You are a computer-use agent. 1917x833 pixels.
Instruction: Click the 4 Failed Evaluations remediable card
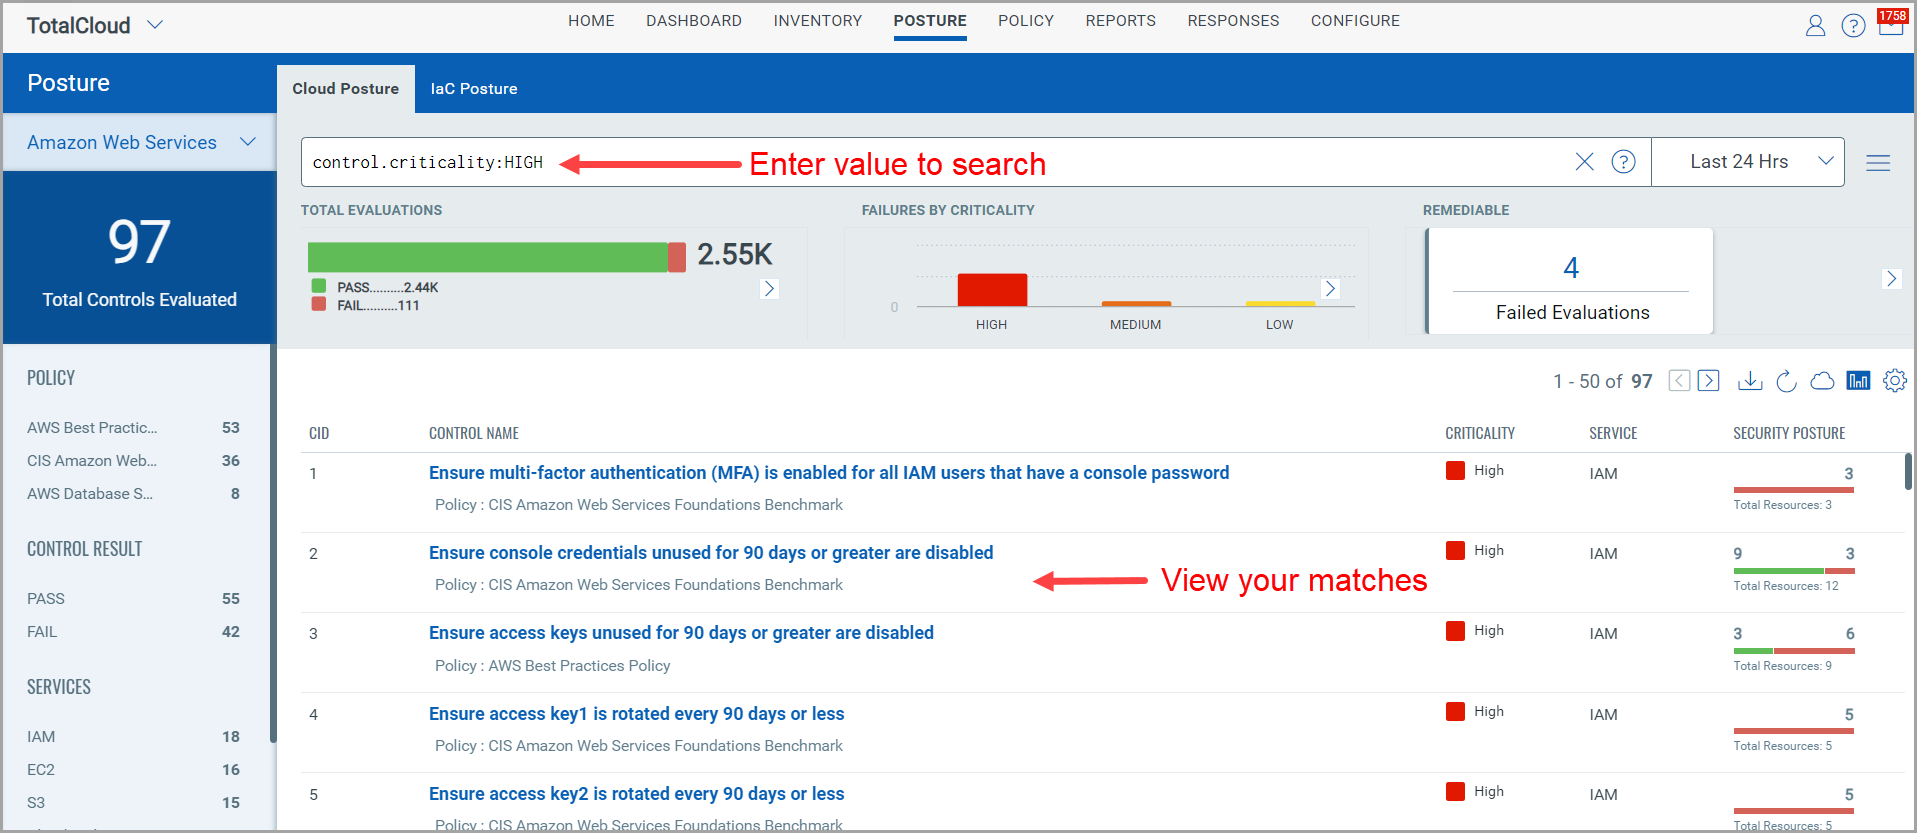(1570, 281)
